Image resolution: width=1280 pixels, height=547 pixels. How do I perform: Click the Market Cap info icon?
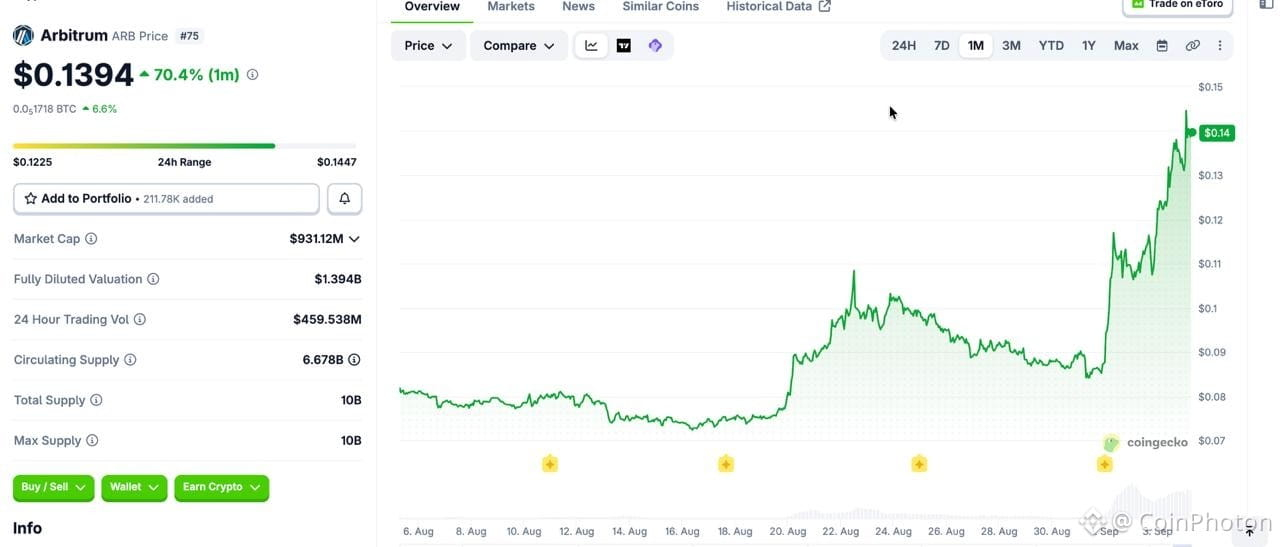click(x=91, y=239)
